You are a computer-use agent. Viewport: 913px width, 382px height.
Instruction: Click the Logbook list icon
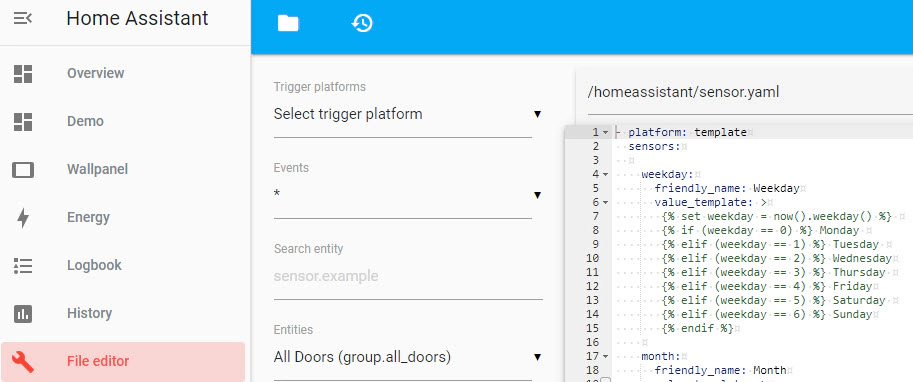pyautogui.click(x=23, y=266)
